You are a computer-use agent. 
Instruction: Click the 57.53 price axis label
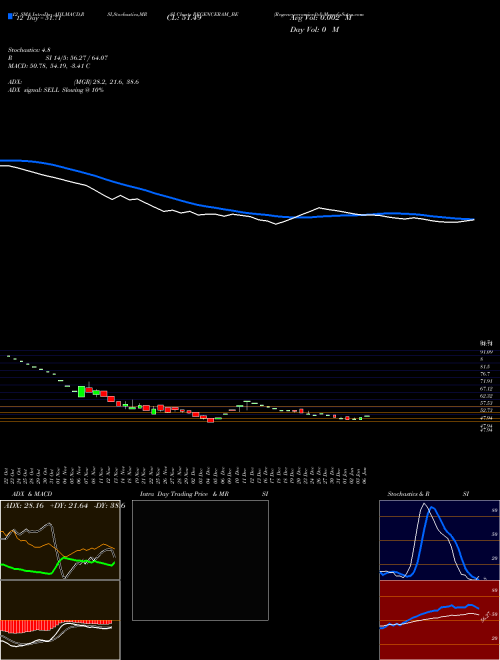[486, 403]
